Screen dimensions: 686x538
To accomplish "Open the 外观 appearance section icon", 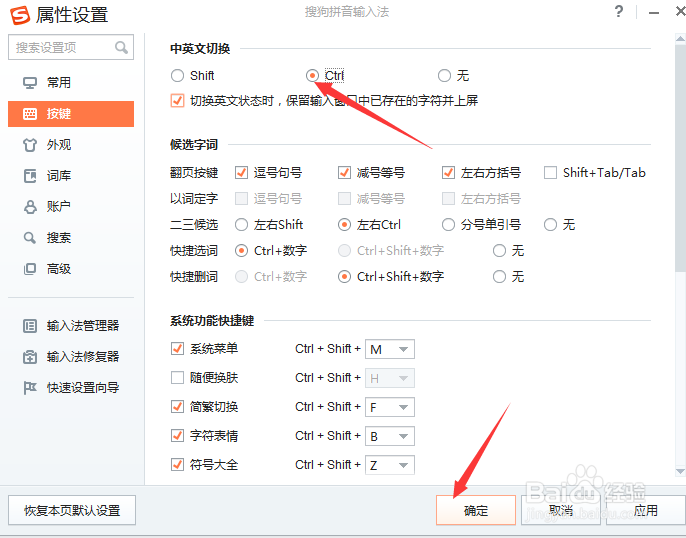I will pyautogui.click(x=30, y=145).
